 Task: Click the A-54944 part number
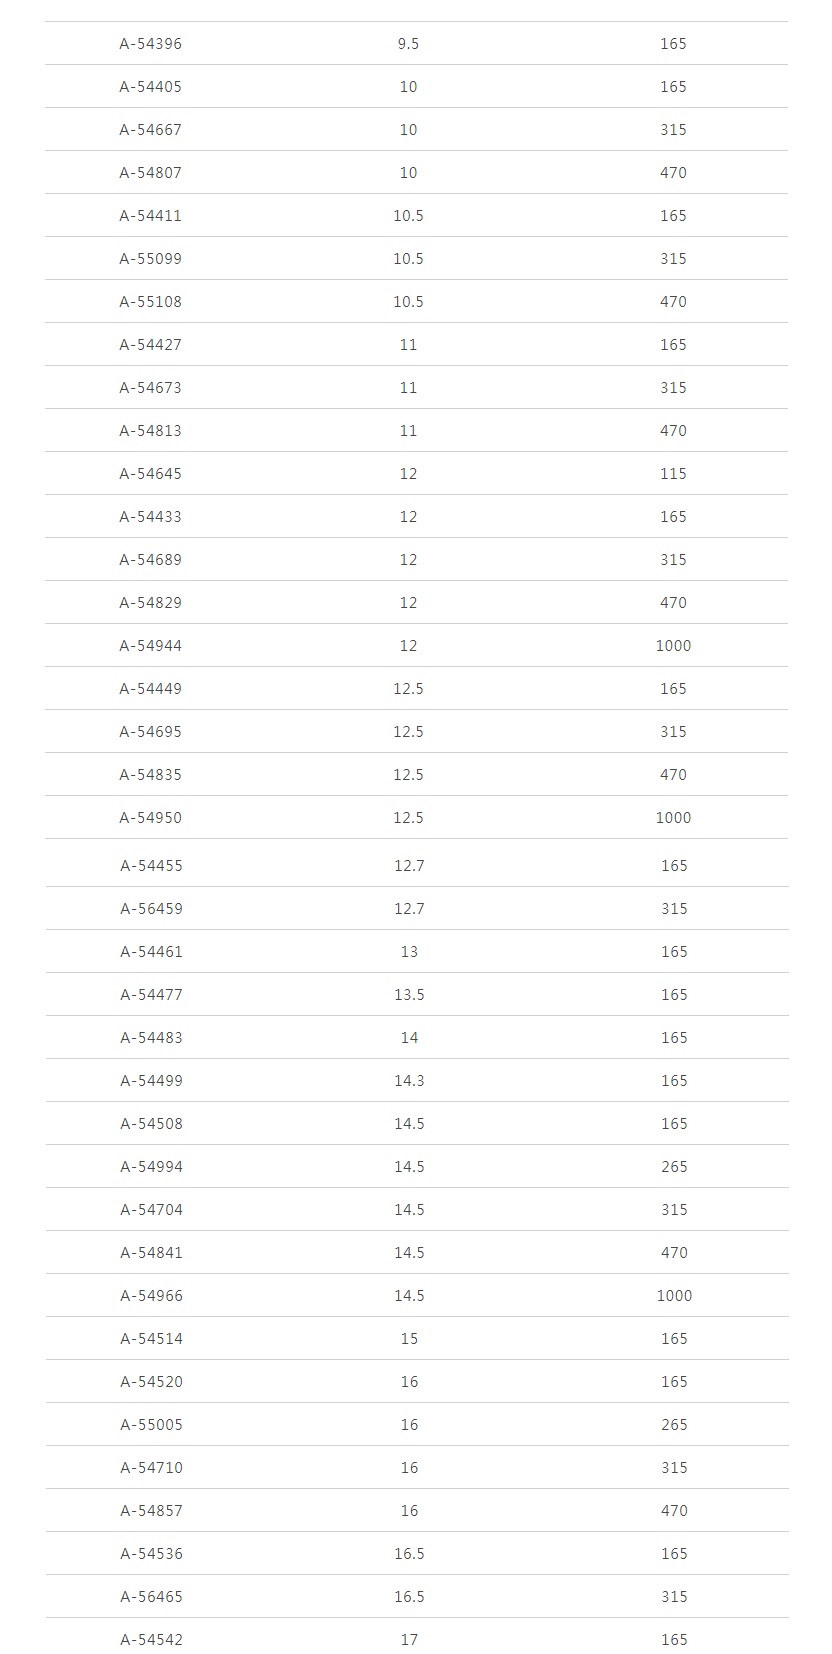151,646
